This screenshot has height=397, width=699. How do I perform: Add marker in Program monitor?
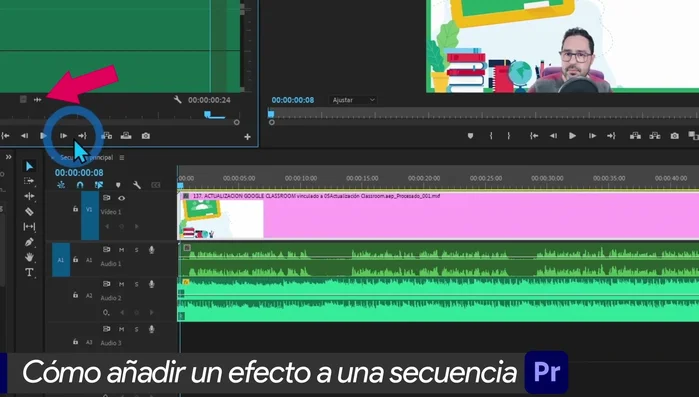tap(470, 136)
